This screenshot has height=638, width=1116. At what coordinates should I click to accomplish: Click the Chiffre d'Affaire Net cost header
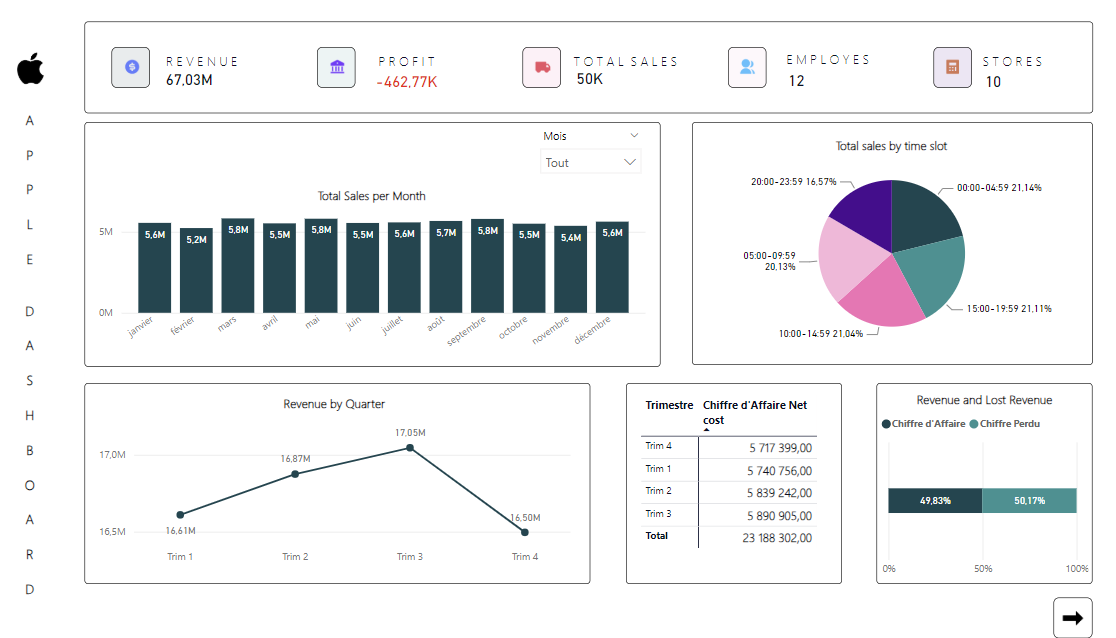tap(755, 412)
